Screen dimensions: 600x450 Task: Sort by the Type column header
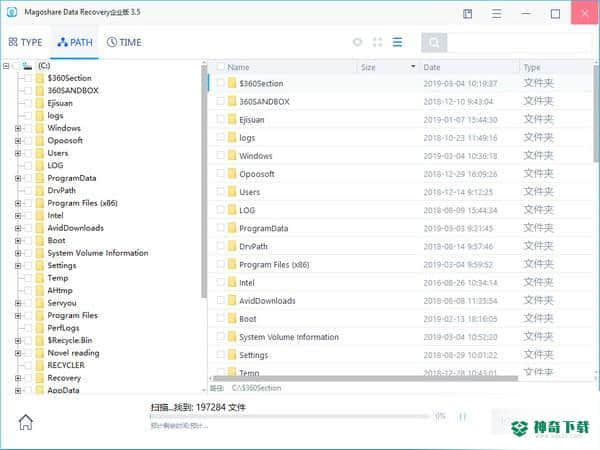[x=532, y=67]
